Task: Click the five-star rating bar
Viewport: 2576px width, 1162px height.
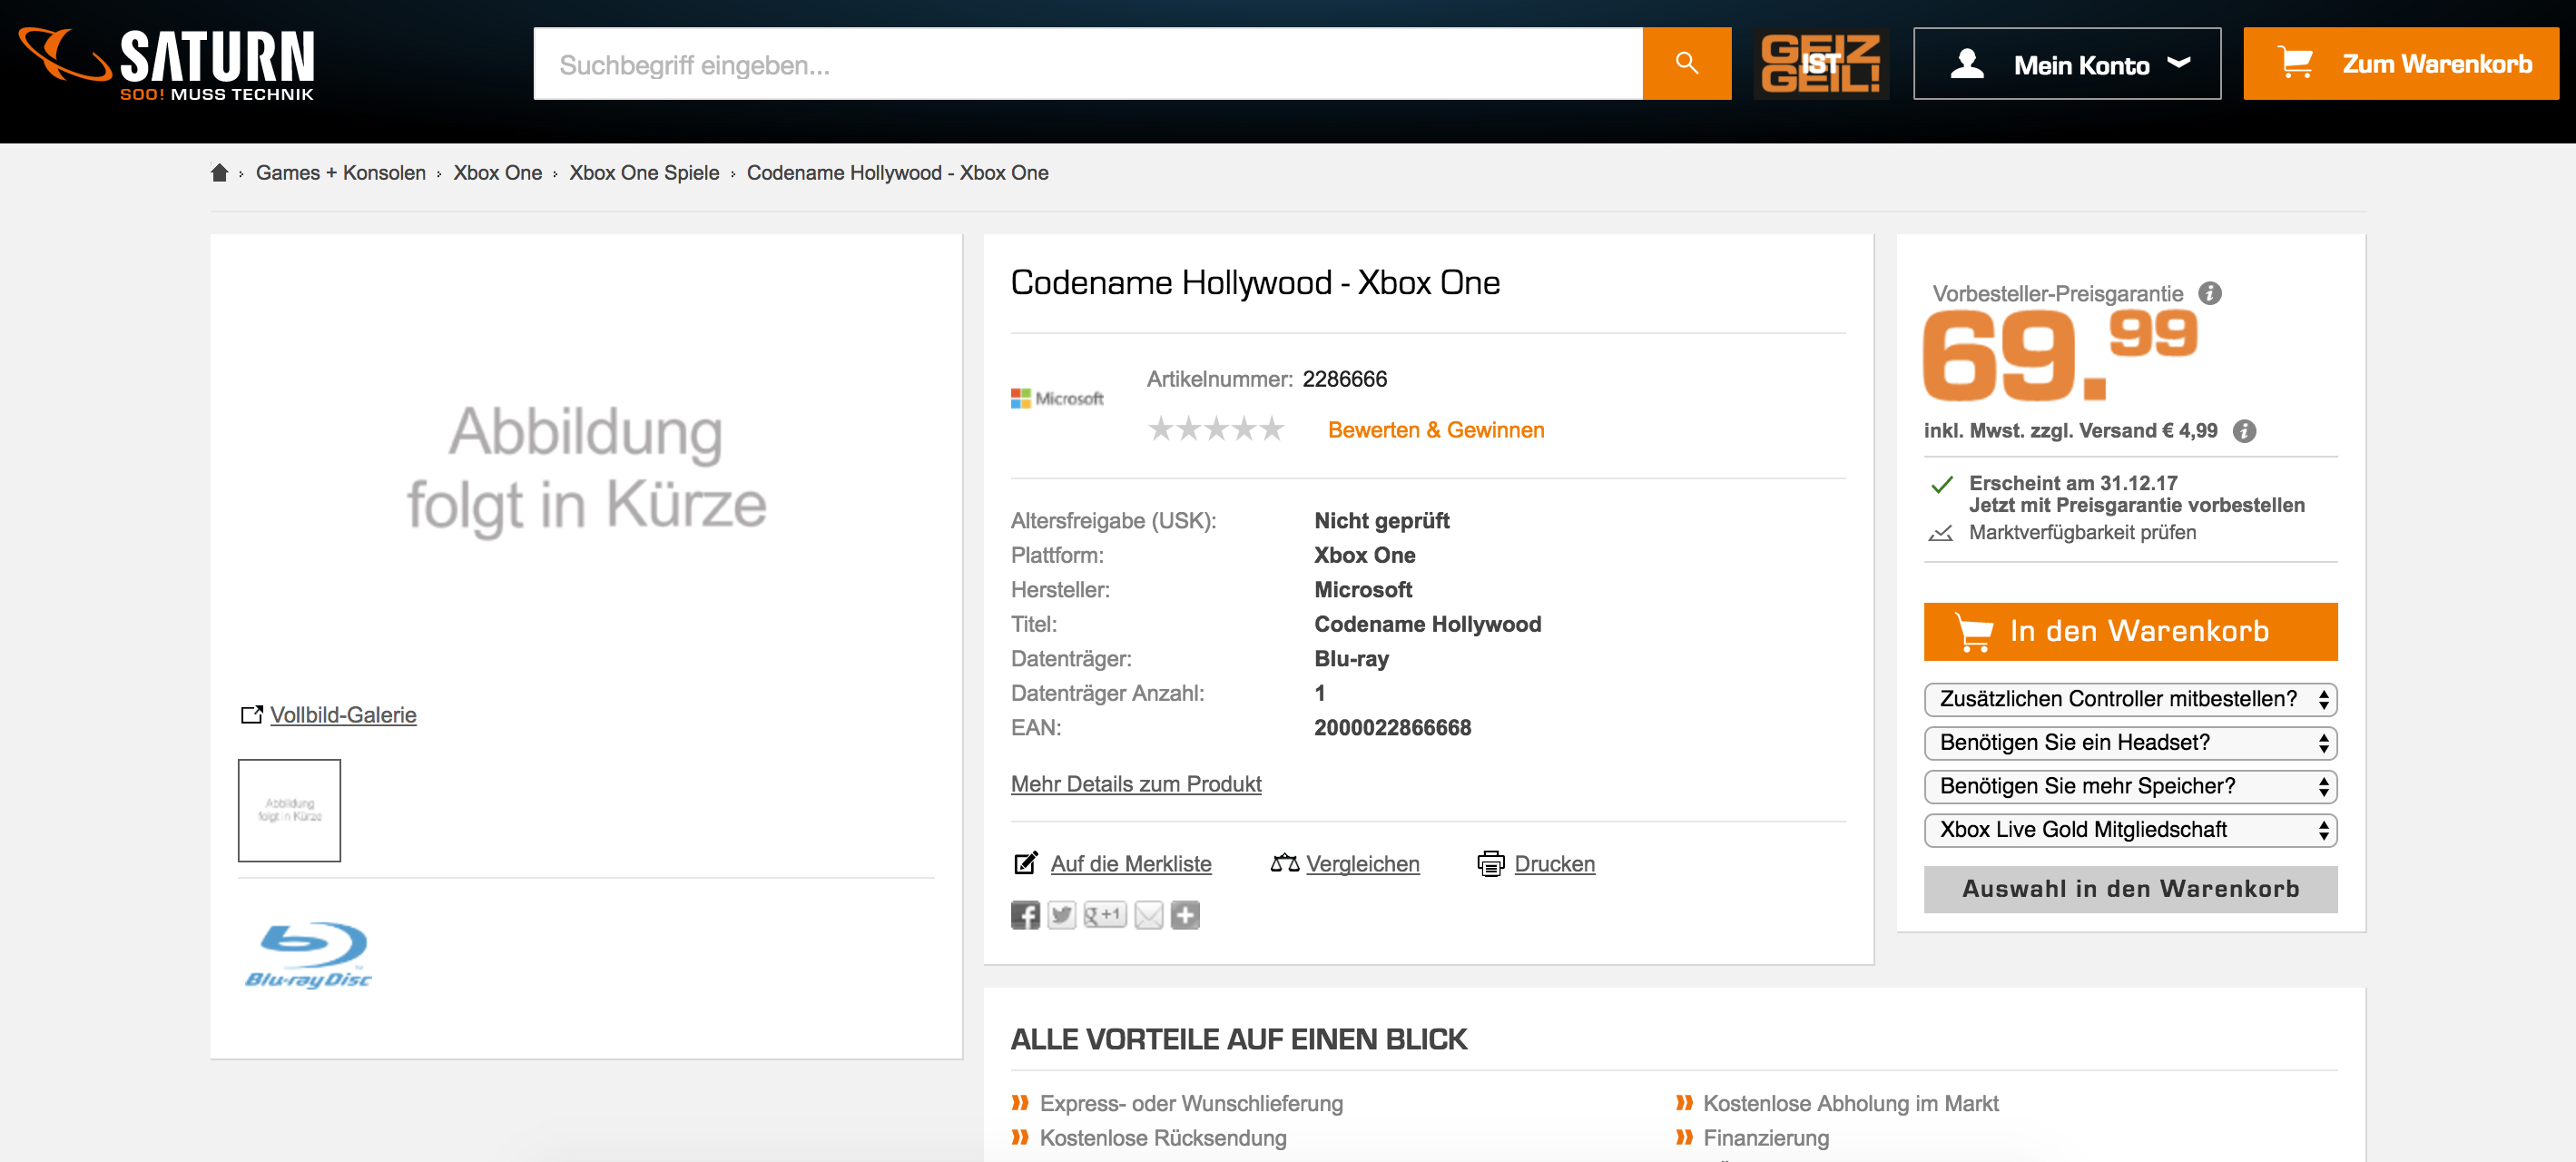Action: [x=1215, y=430]
